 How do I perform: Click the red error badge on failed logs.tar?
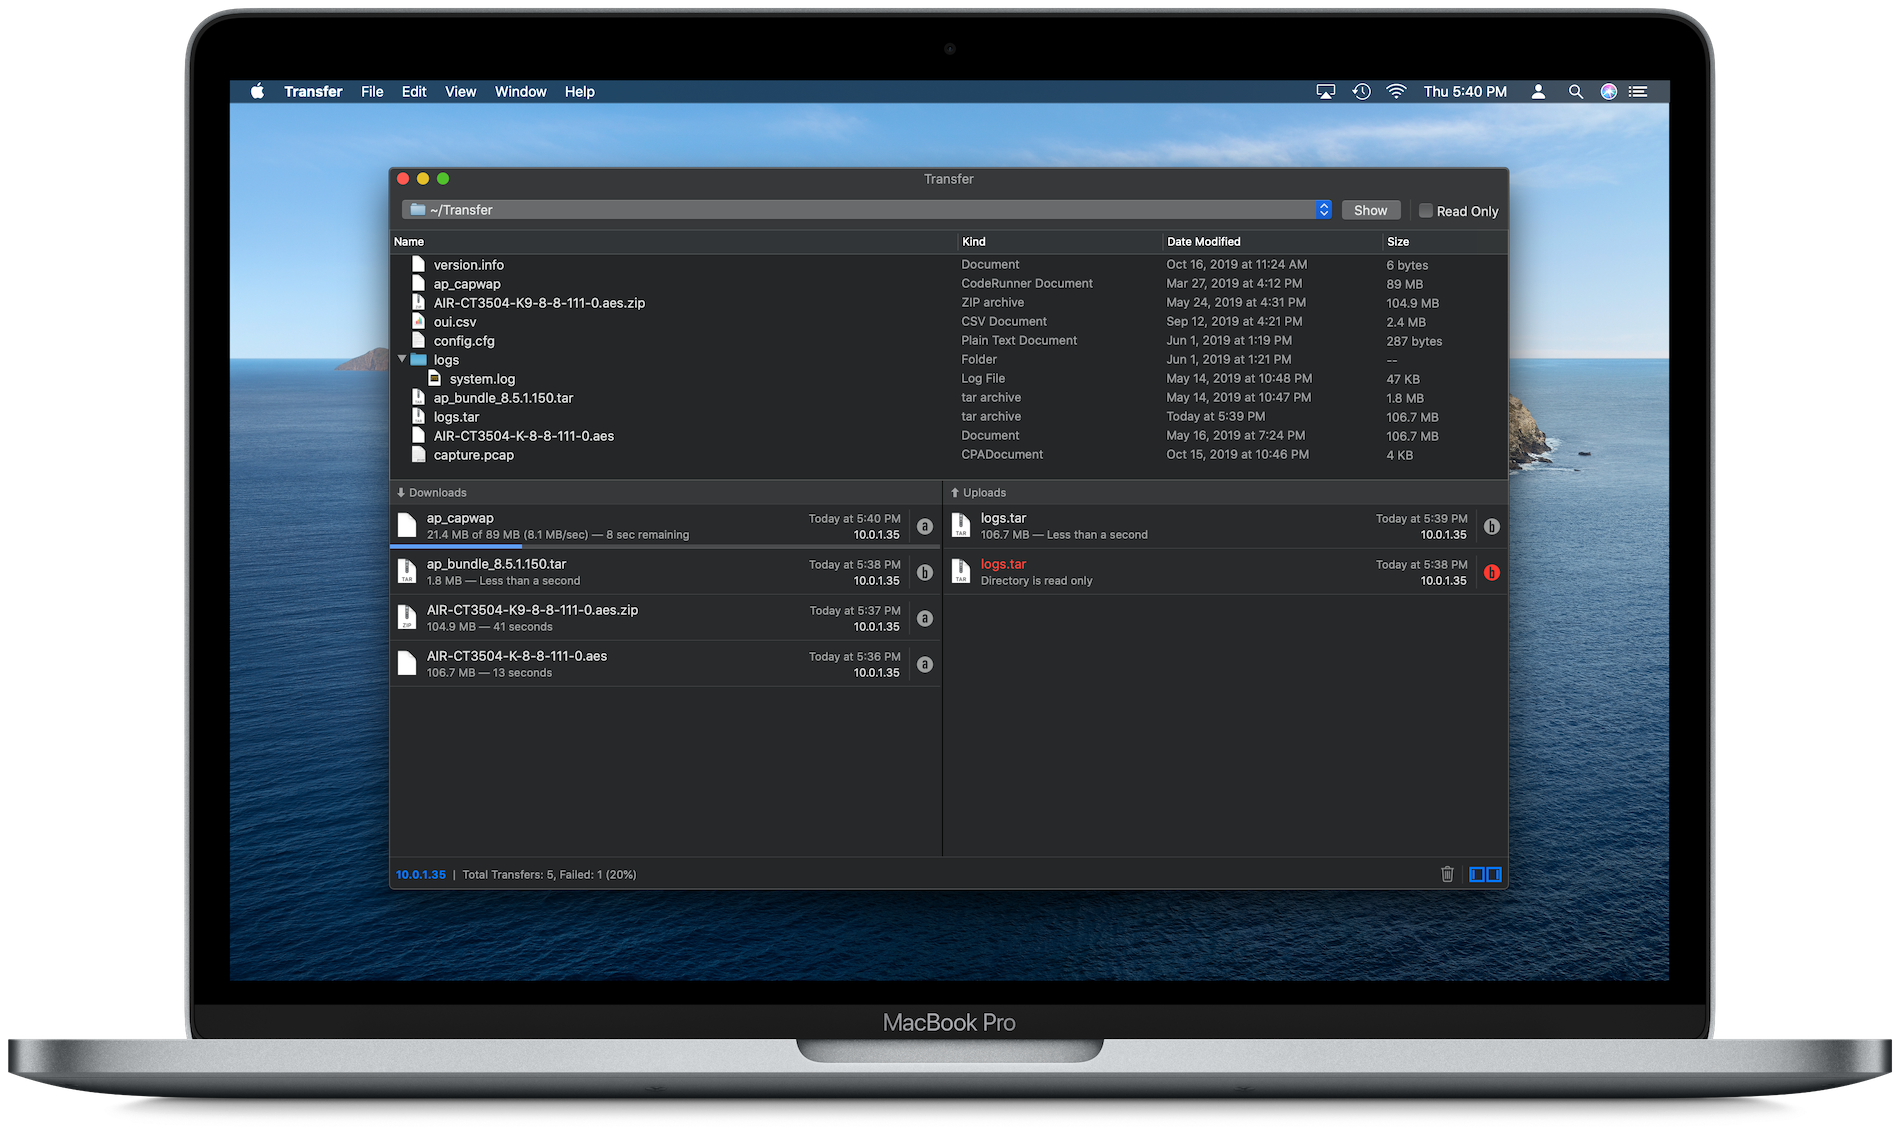pyautogui.click(x=1492, y=573)
